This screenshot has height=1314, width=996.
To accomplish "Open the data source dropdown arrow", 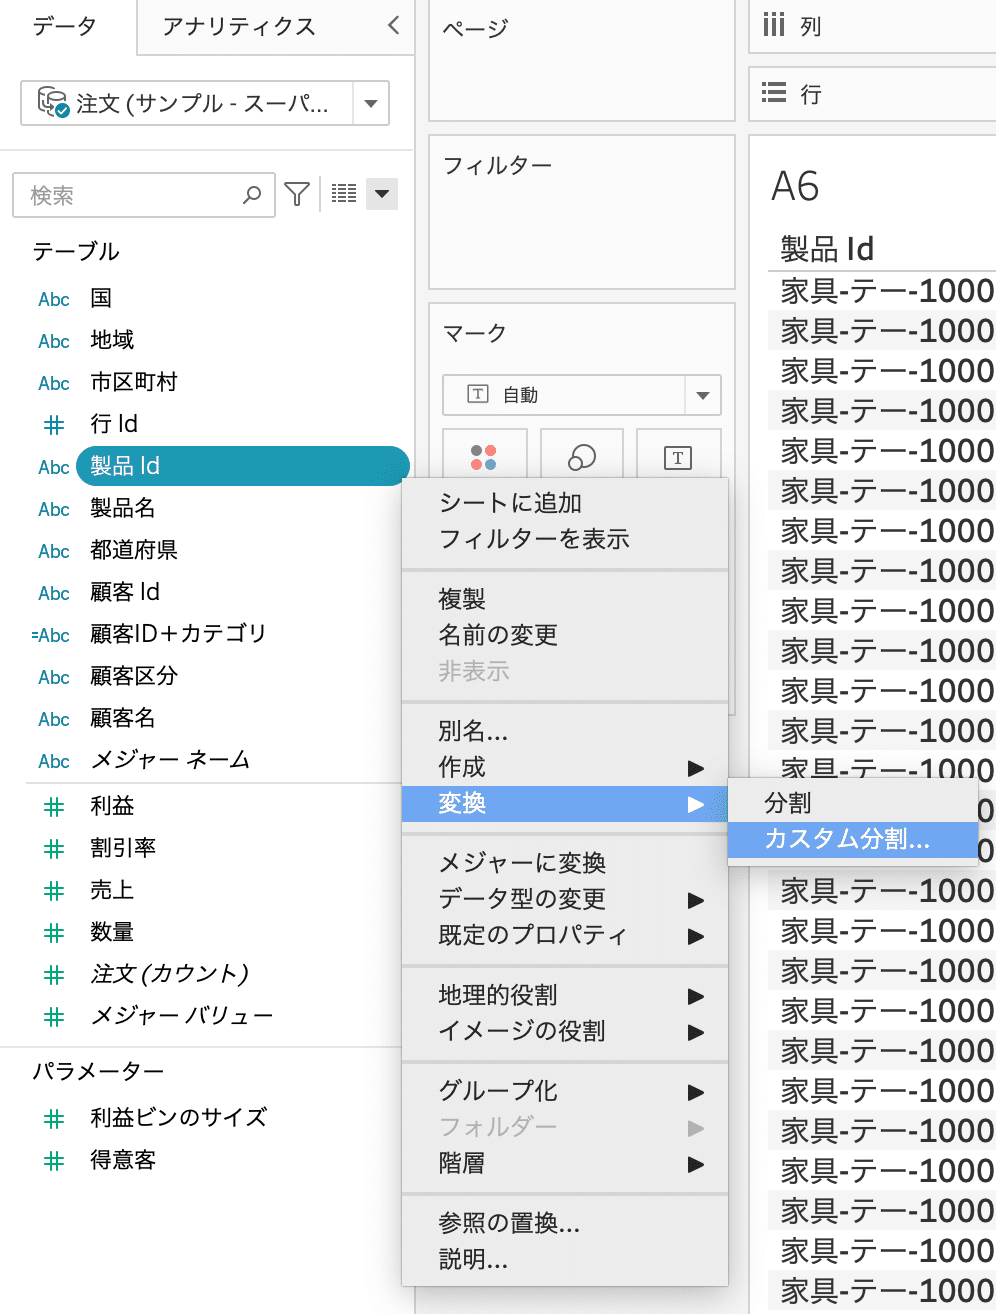I will point(371,103).
